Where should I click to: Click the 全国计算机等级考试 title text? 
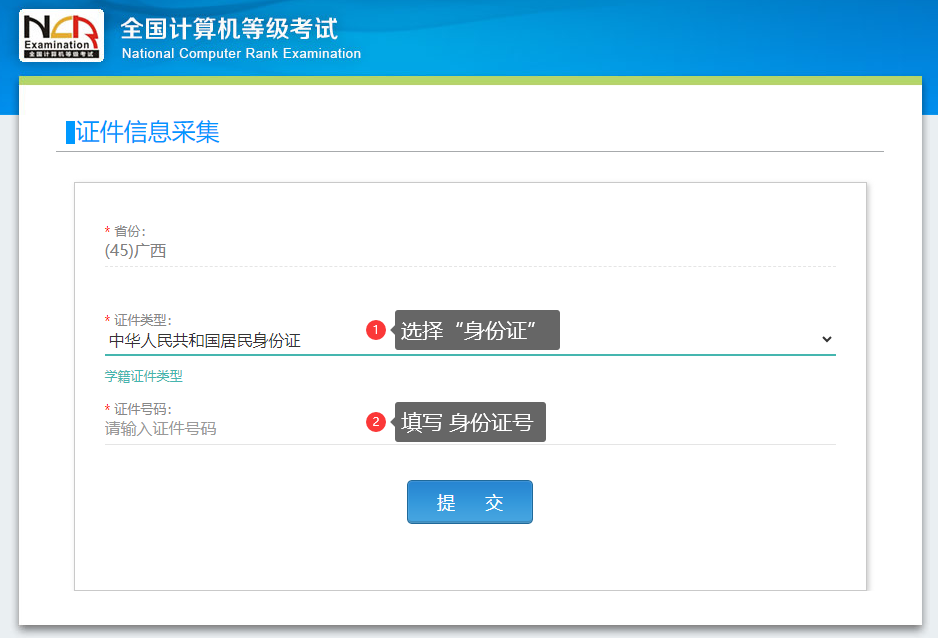229,28
